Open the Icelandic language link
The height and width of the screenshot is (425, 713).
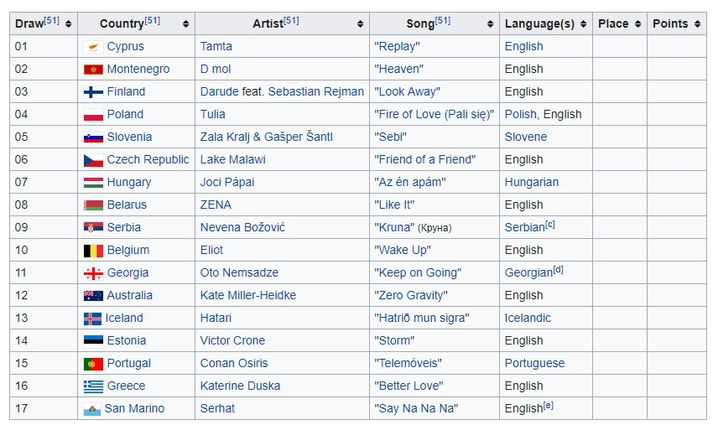[x=527, y=318]
